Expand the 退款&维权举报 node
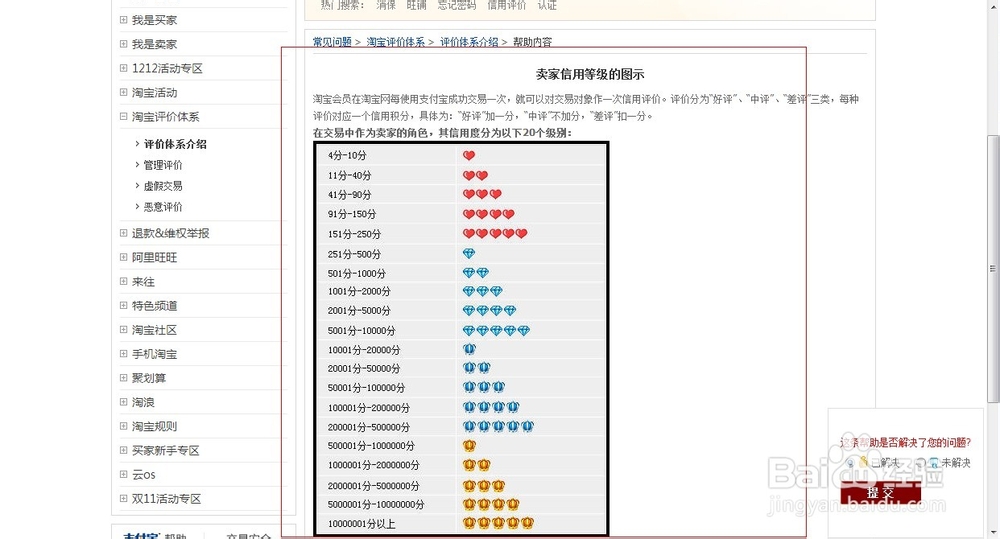The width and height of the screenshot is (1000, 539). [x=123, y=233]
